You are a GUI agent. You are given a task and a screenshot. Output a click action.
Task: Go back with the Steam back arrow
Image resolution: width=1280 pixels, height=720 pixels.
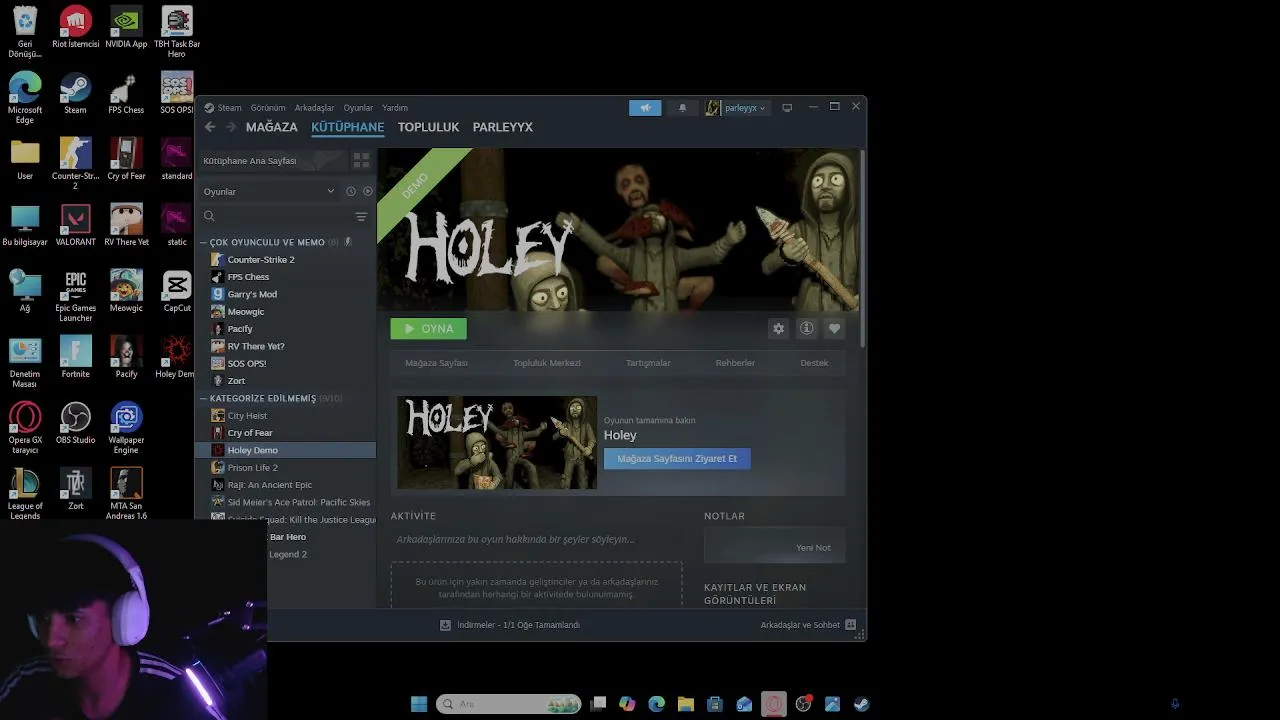click(x=210, y=127)
